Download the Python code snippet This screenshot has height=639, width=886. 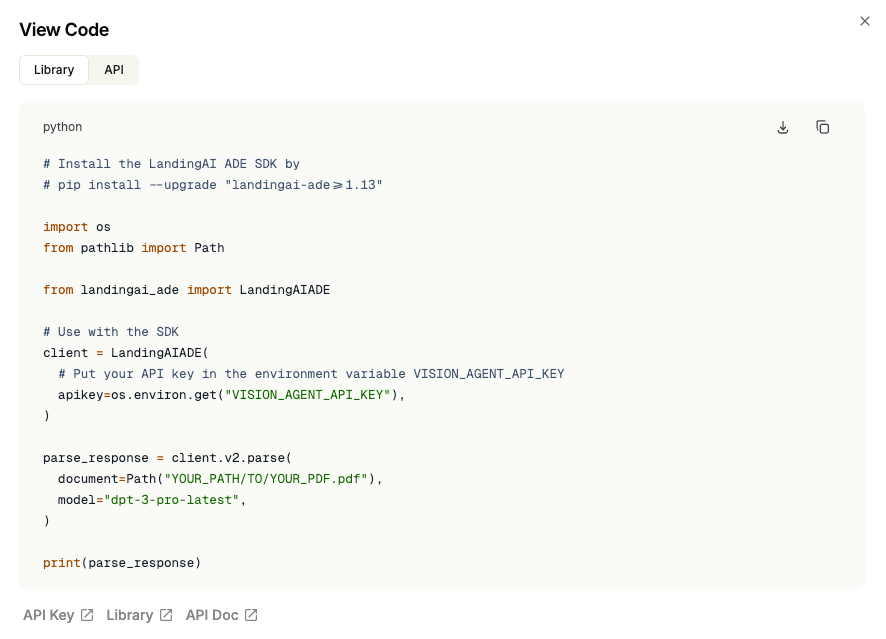click(x=783, y=127)
